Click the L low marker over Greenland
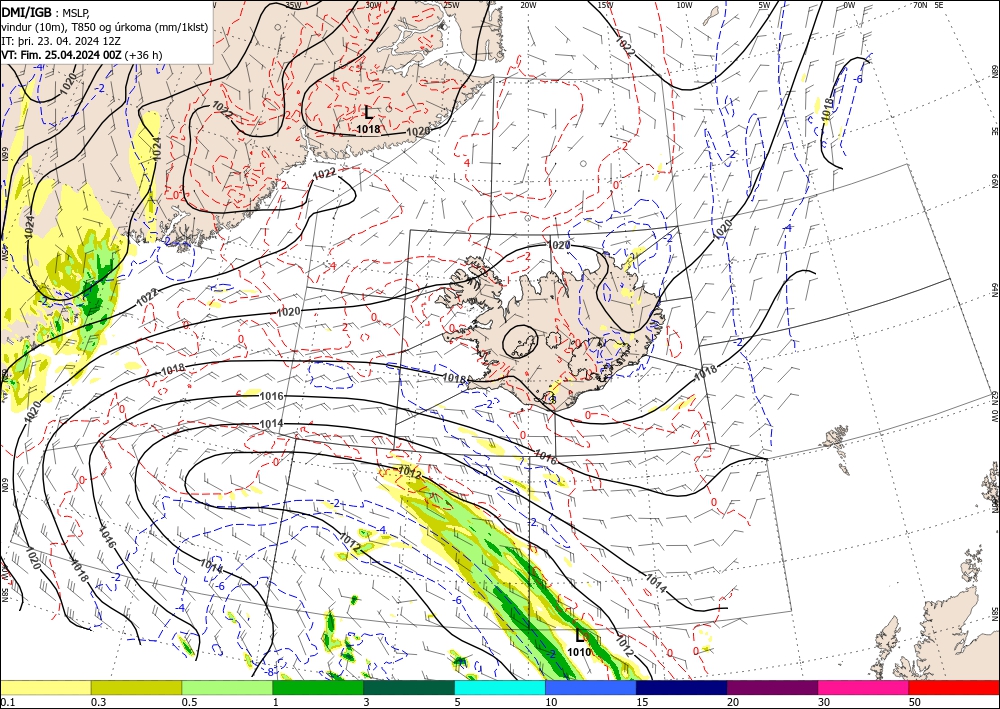The height and width of the screenshot is (709, 1000). [368, 113]
